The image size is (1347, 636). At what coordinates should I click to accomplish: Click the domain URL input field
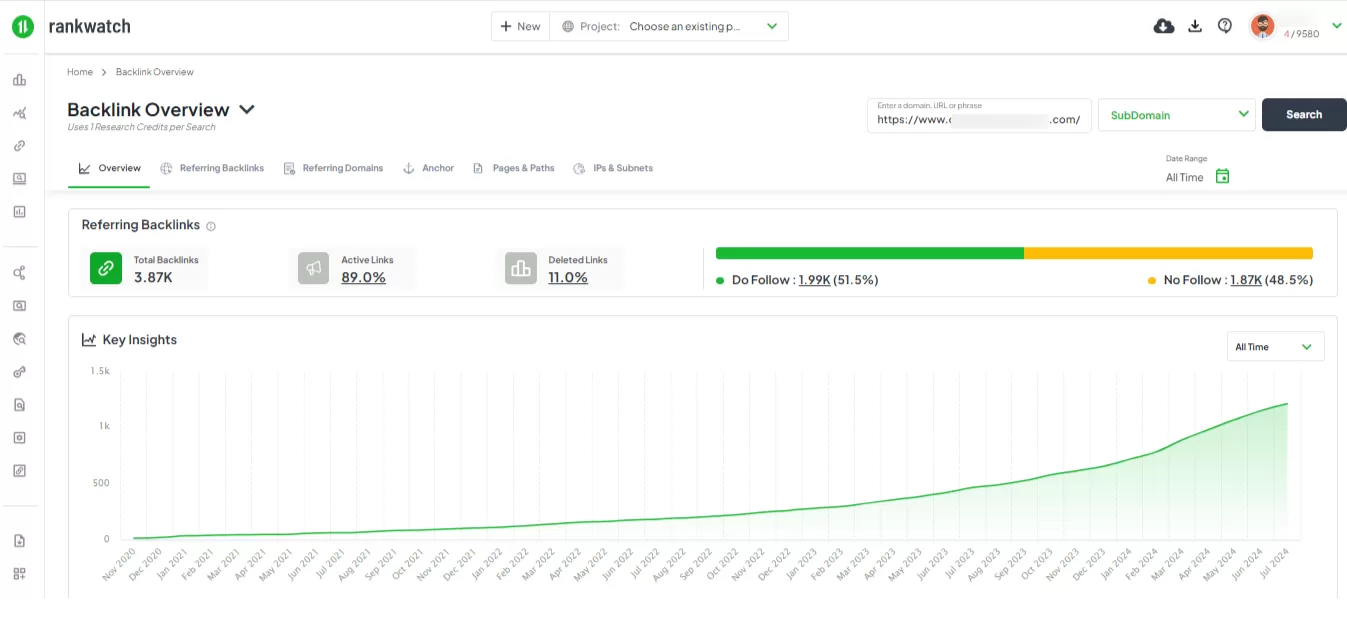tap(978, 119)
